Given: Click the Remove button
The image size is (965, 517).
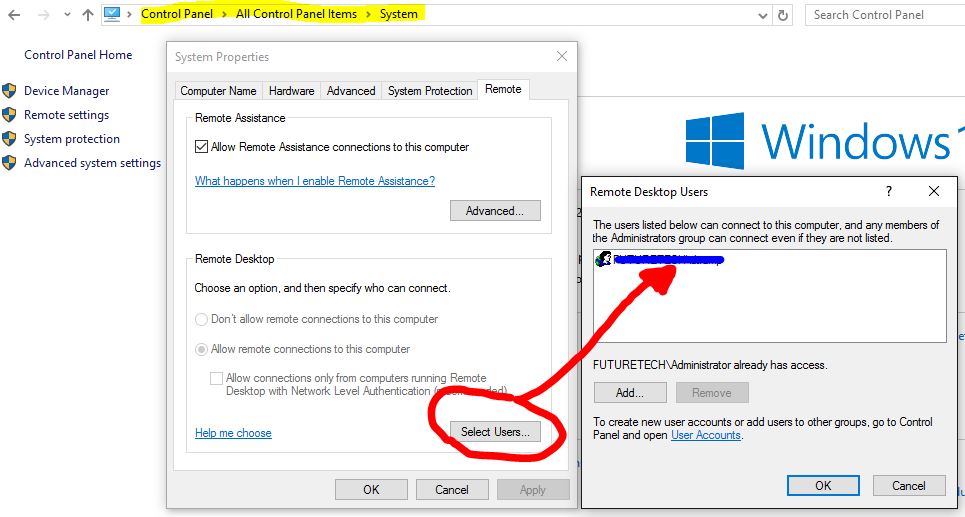Looking at the screenshot, I should pos(712,393).
